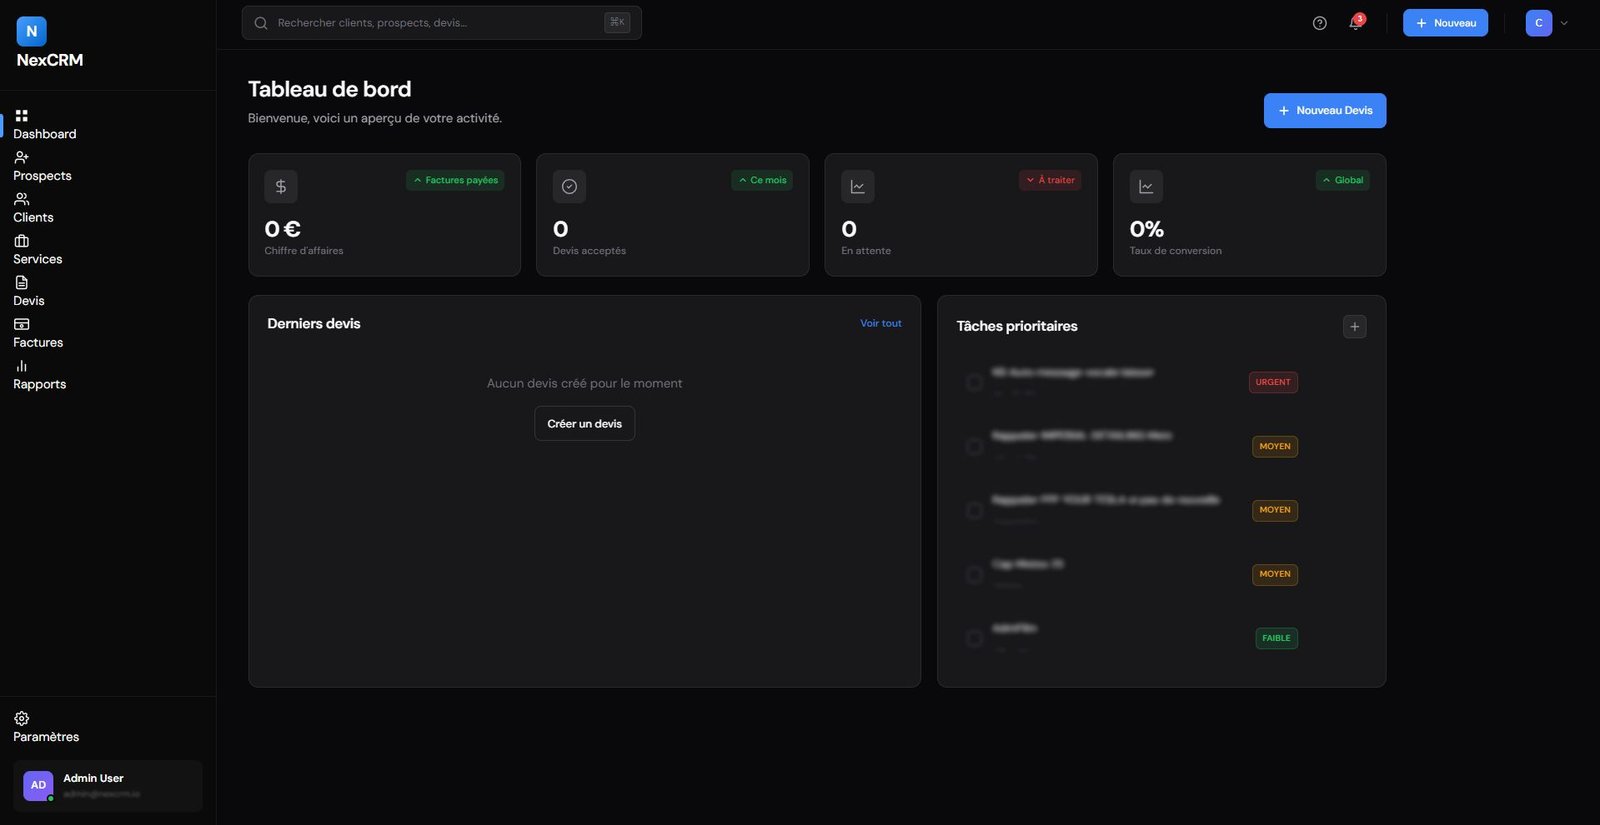Check the task marked URGENT
The height and width of the screenshot is (825, 1600).
(x=974, y=382)
